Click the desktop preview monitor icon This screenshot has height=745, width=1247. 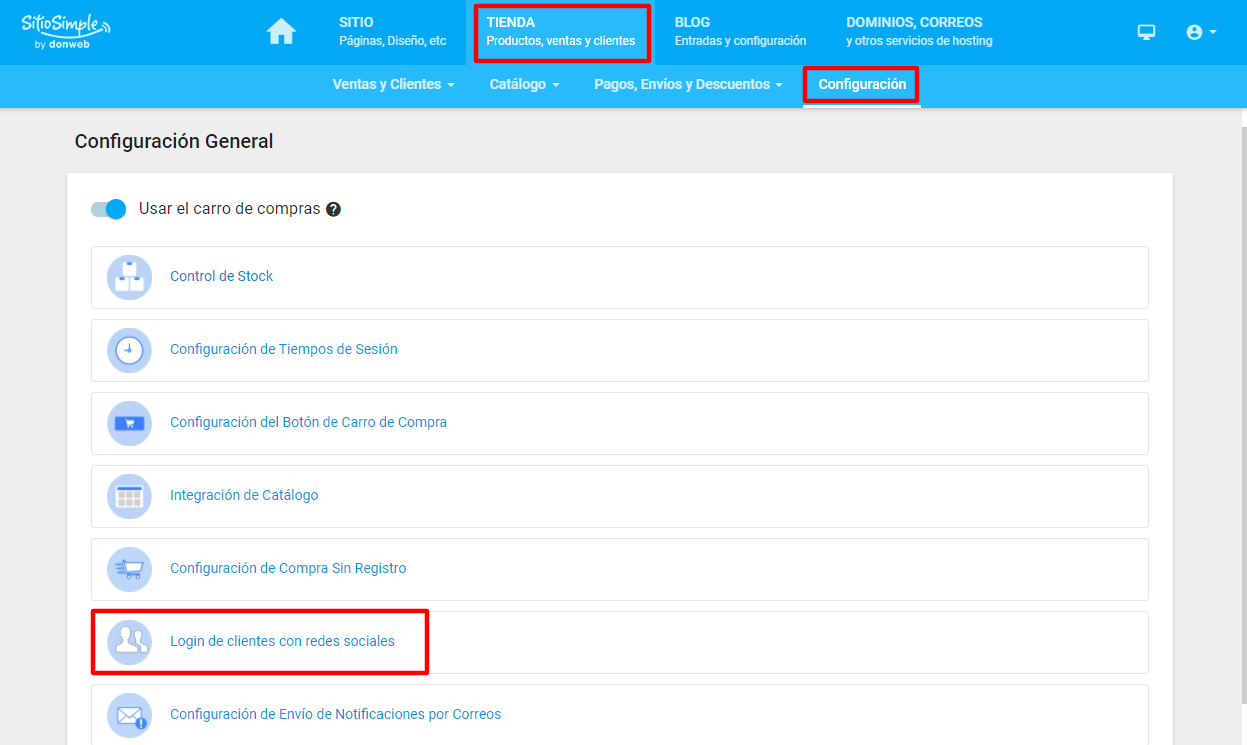pyautogui.click(x=1146, y=32)
